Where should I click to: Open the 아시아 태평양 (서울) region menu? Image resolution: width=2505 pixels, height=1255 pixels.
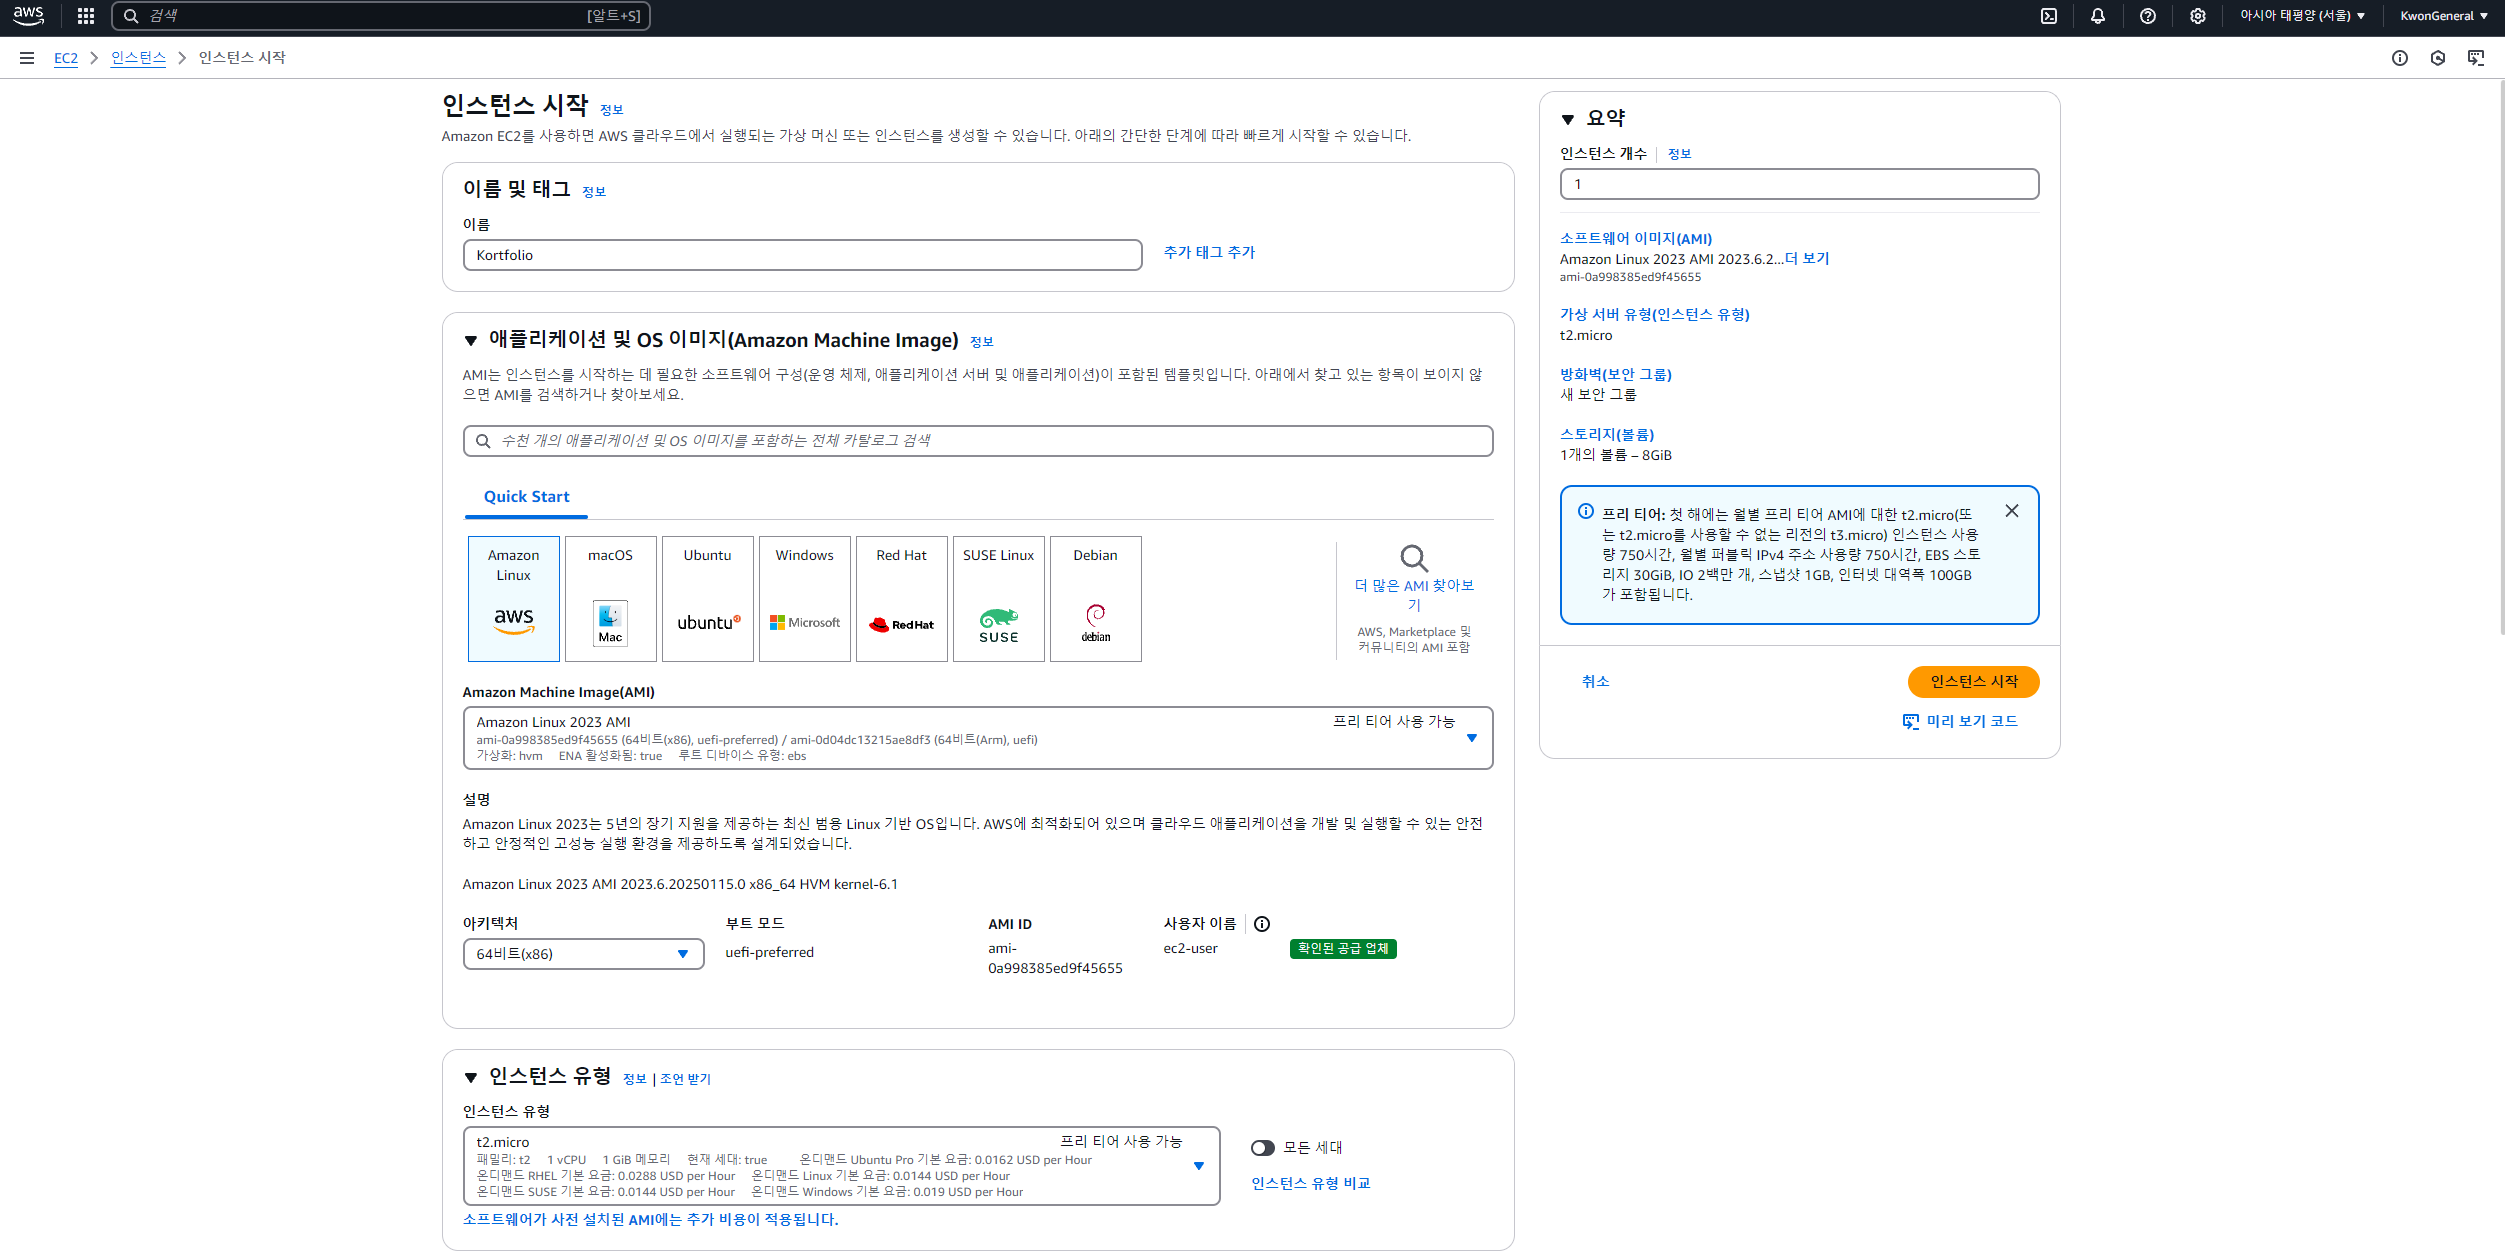[2301, 16]
